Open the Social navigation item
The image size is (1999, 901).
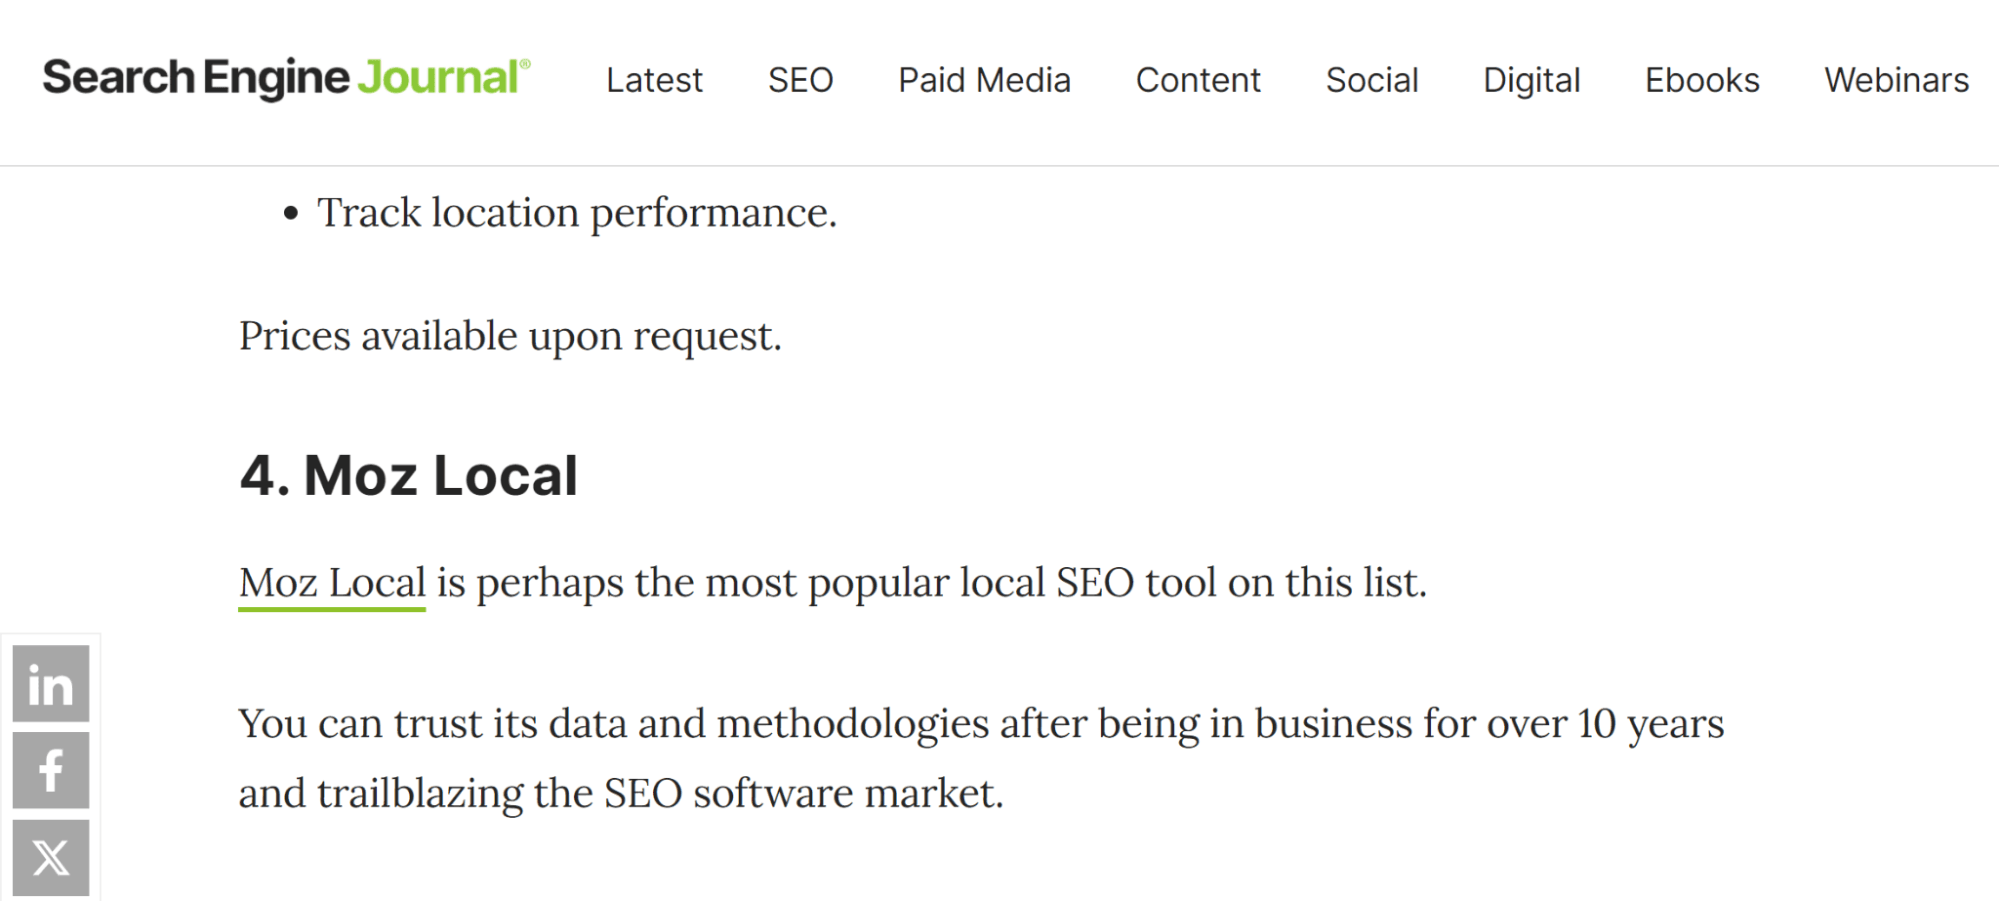coord(1372,80)
